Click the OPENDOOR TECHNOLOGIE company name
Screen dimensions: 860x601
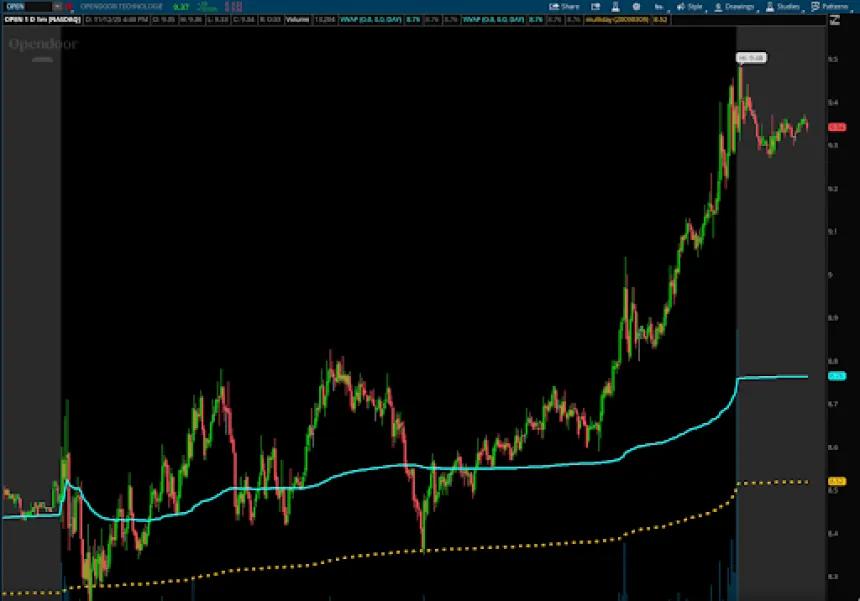coord(121,7)
